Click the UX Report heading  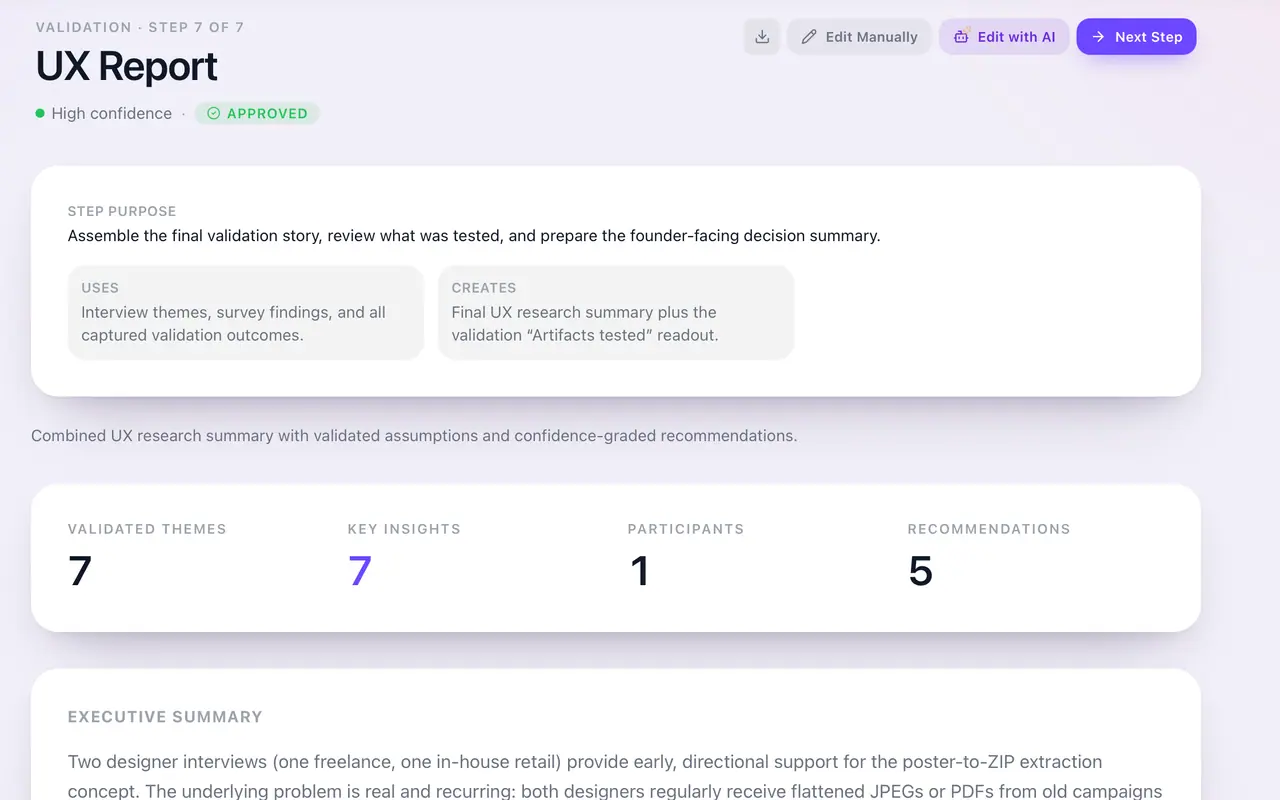(126, 66)
